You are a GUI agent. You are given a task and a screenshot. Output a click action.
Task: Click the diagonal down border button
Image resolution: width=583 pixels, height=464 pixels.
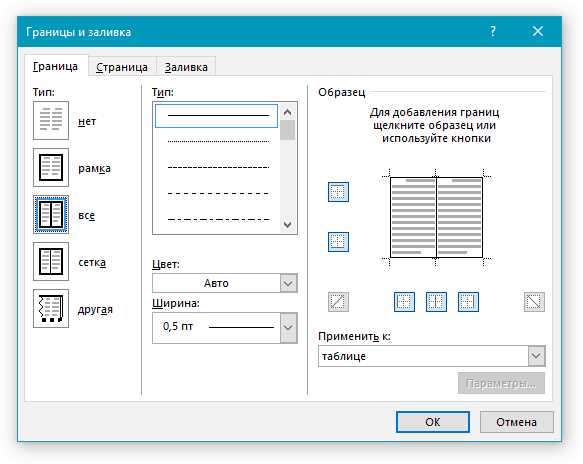[x=534, y=302]
